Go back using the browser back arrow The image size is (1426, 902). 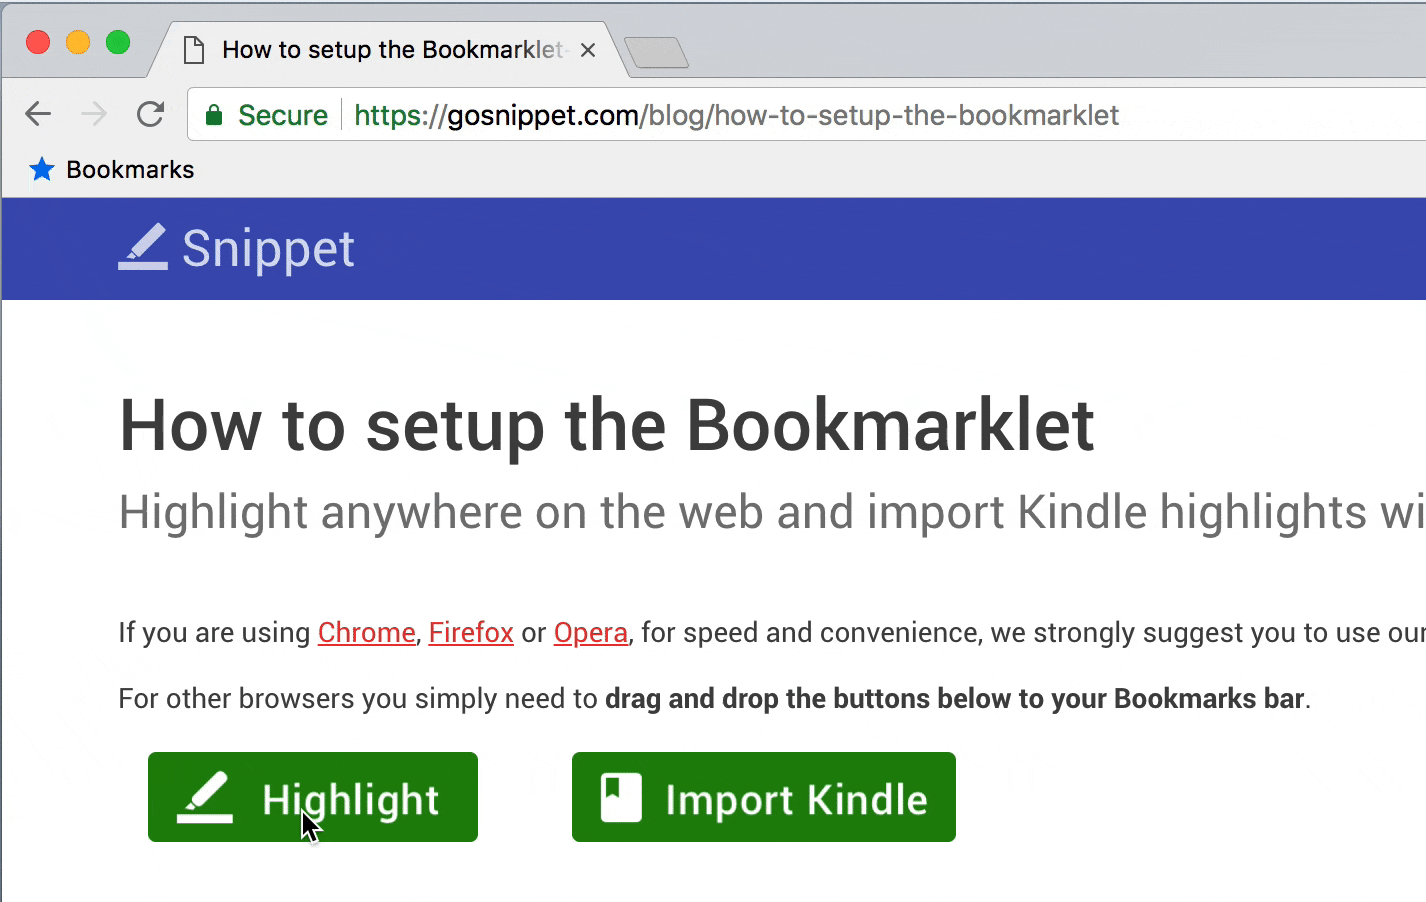tap(38, 114)
